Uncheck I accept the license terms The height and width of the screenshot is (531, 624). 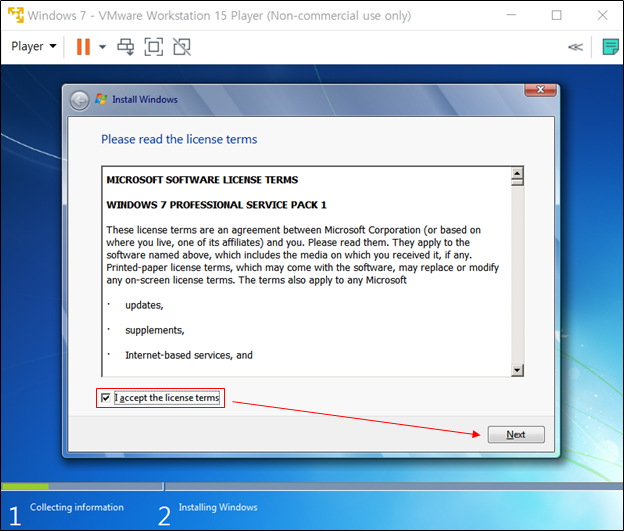pos(105,398)
